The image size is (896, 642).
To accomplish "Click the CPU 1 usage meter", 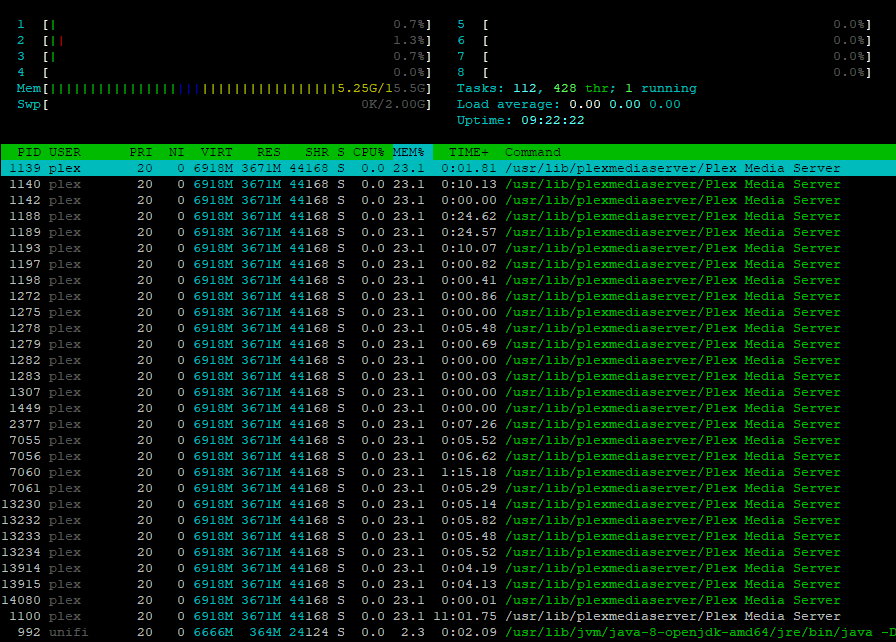I will [224, 24].
